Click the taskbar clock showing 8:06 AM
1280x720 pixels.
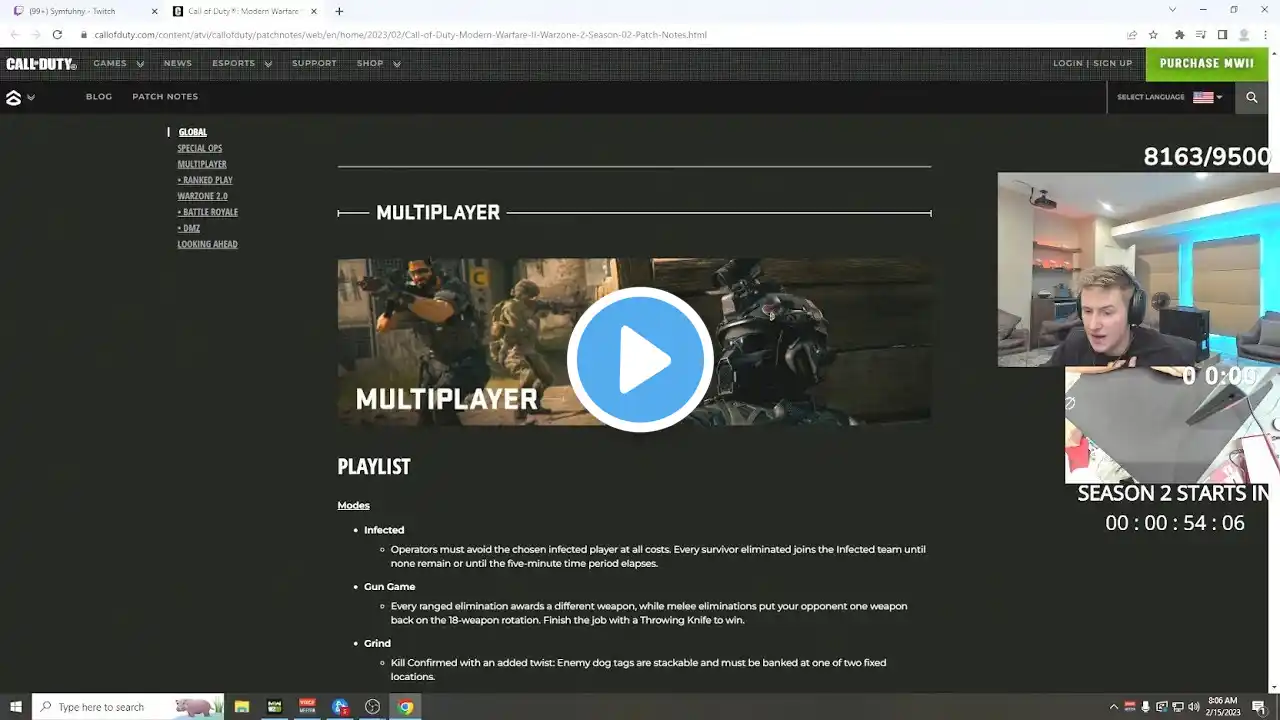tap(1221, 707)
